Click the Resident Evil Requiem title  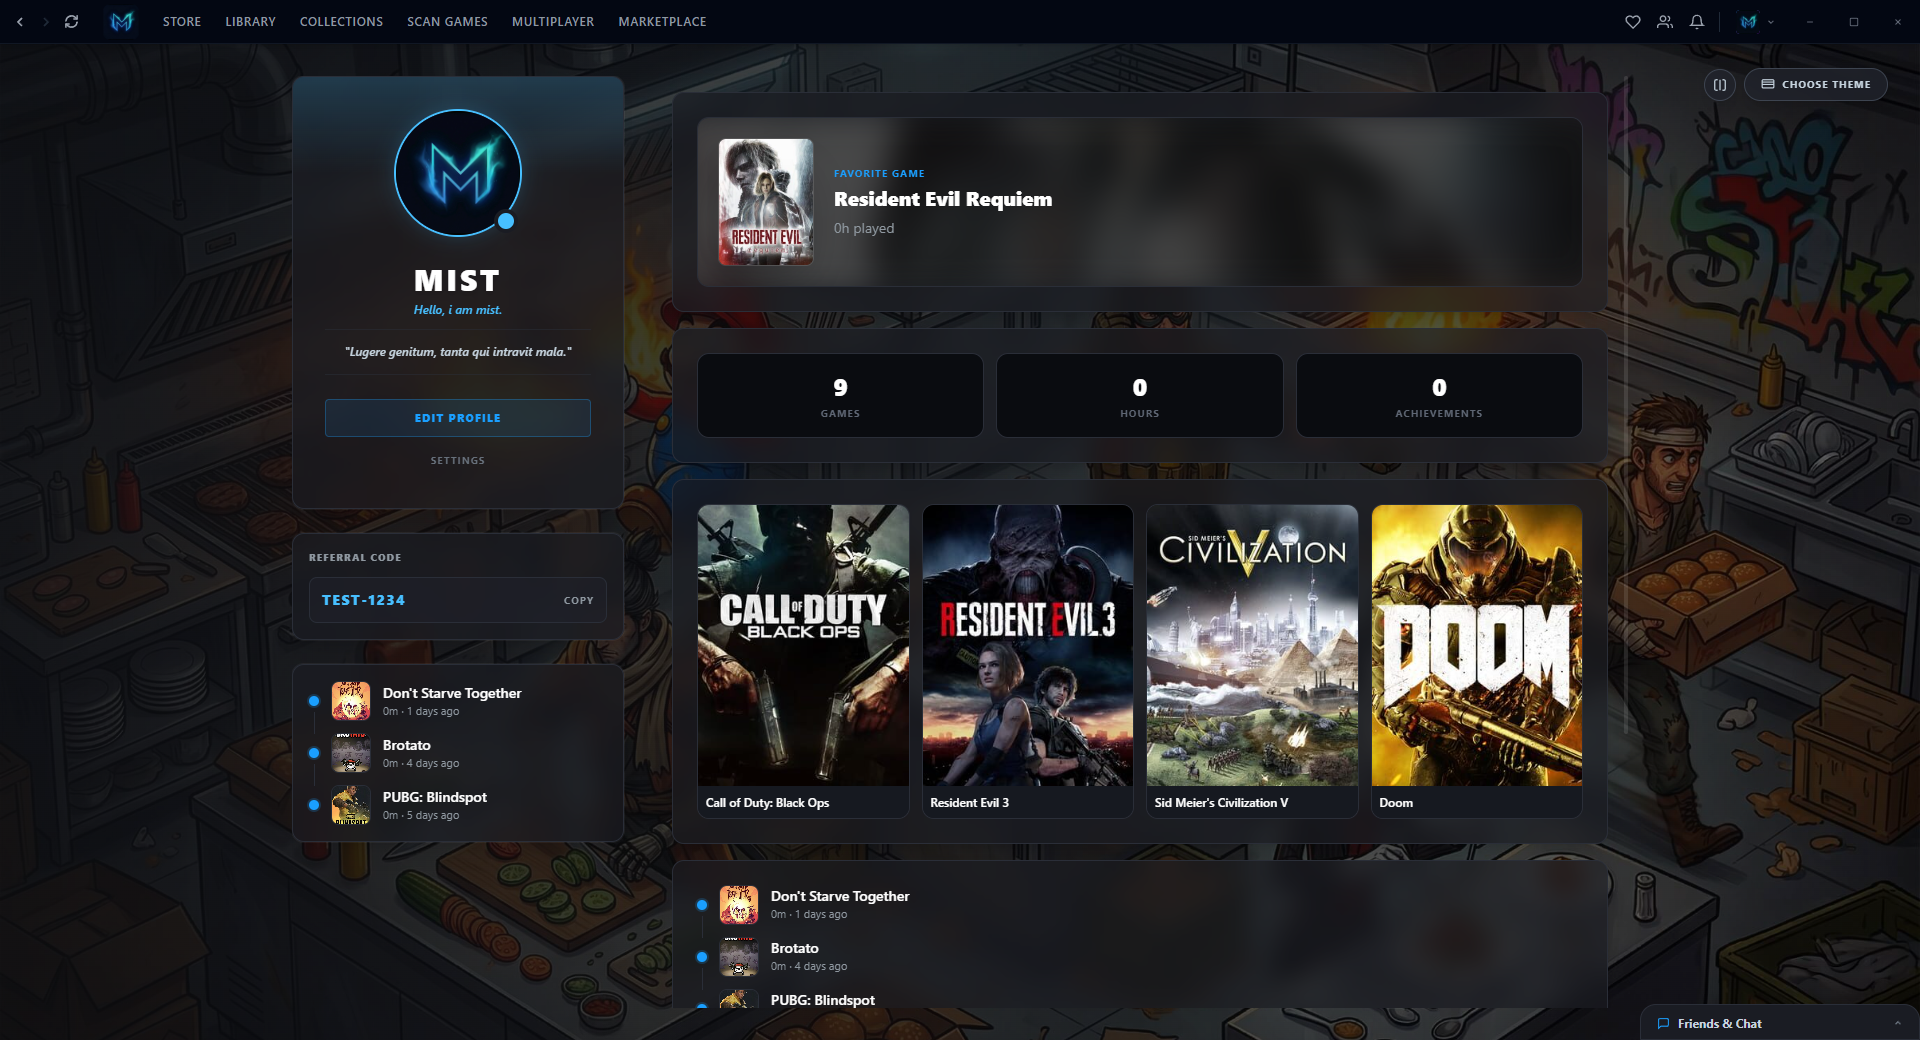943,199
